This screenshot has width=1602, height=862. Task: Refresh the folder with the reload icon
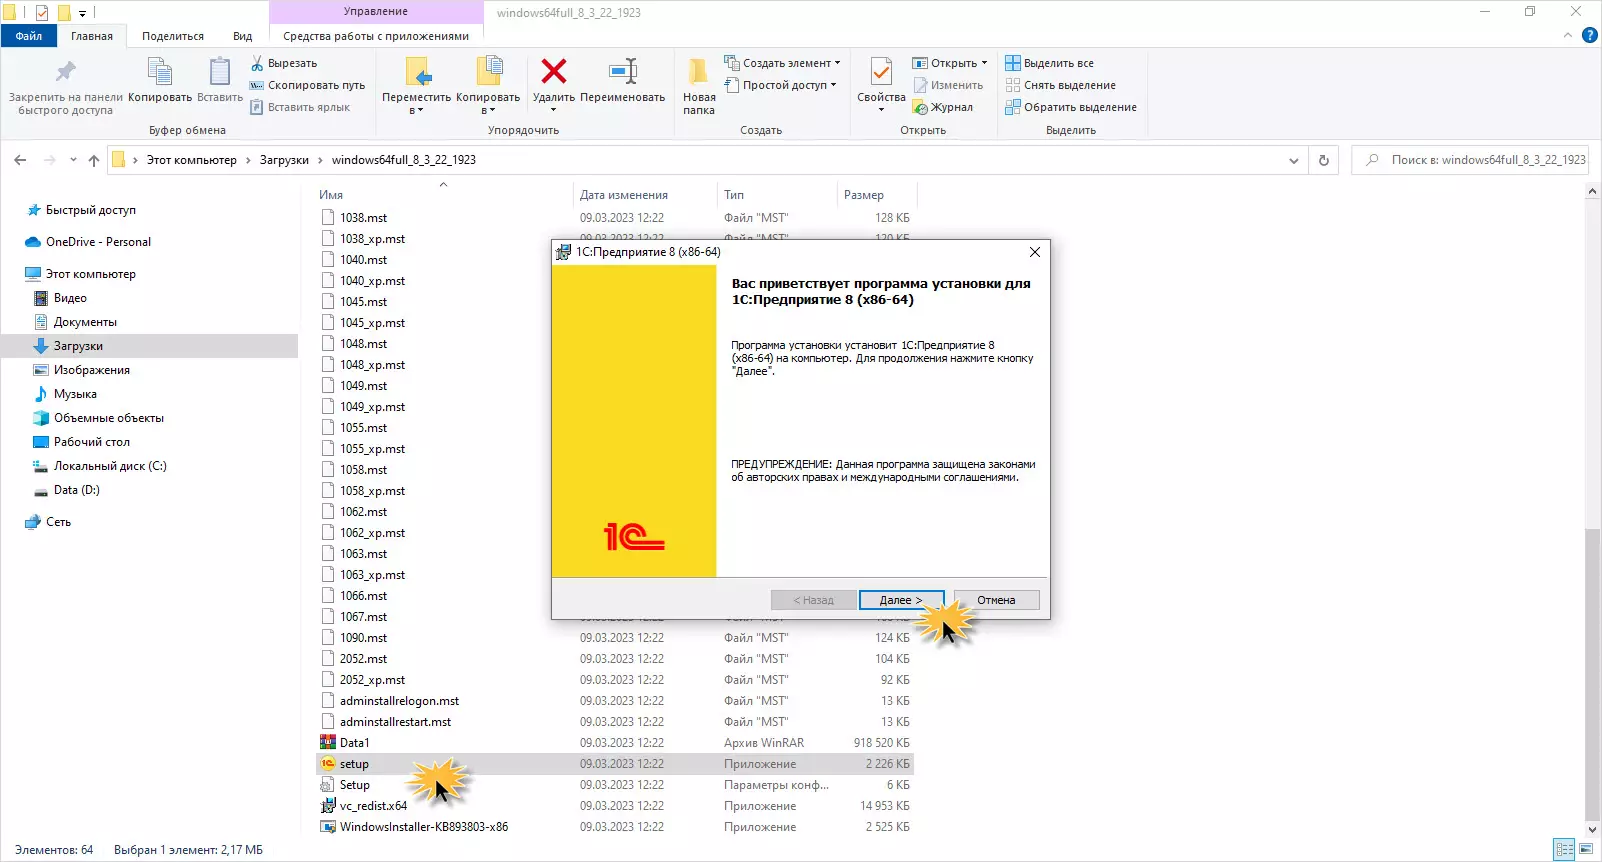(1324, 160)
